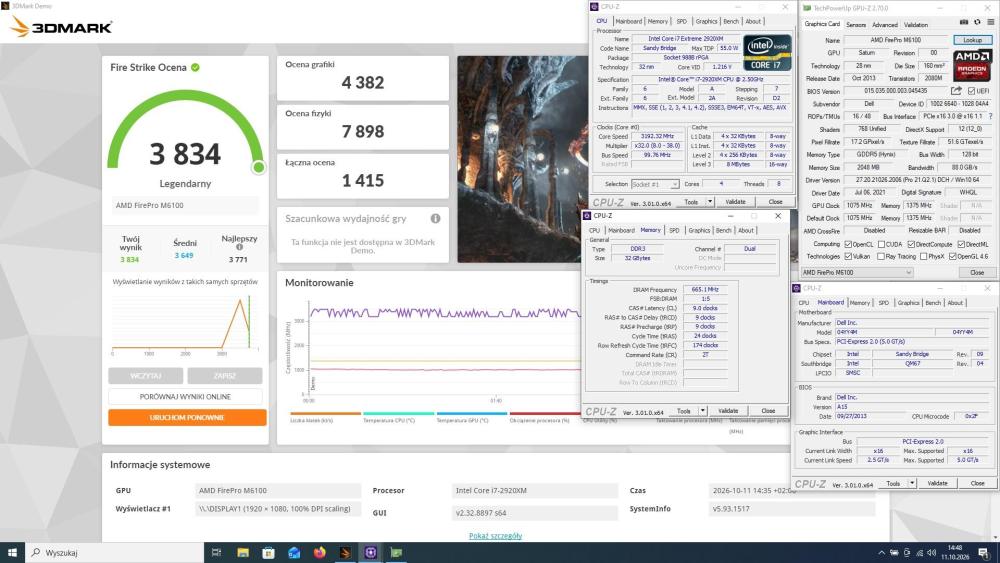Open the GPU-Z hamburger menu icon
This screenshot has height=563, width=1000.
990,22
